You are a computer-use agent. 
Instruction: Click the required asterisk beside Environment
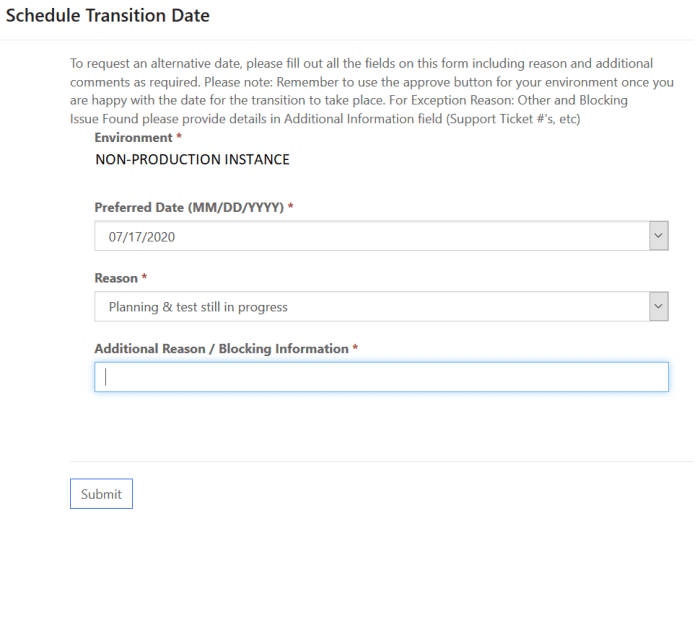179,138
